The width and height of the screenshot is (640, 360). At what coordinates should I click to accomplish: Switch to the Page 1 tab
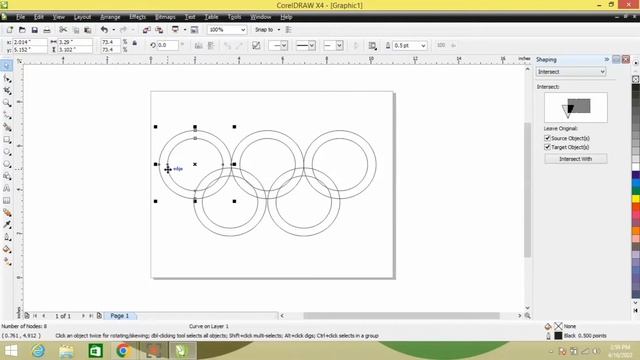tap(120, 316)
